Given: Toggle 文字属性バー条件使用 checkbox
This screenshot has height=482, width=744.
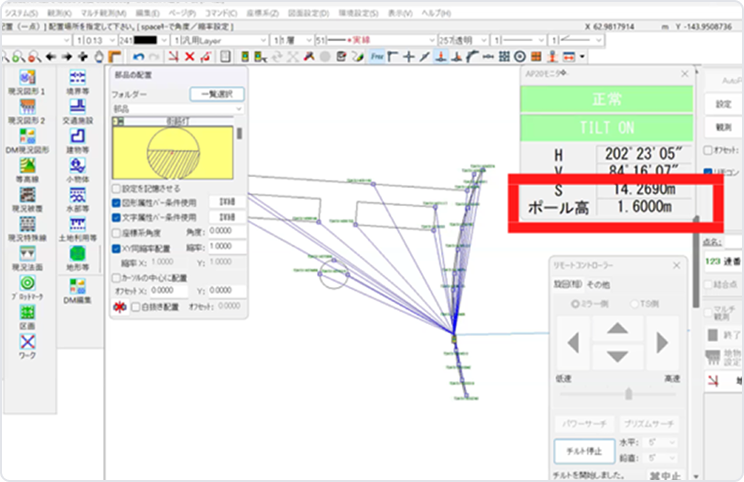Looking at the screenshot, I should (x=116, y=217).
